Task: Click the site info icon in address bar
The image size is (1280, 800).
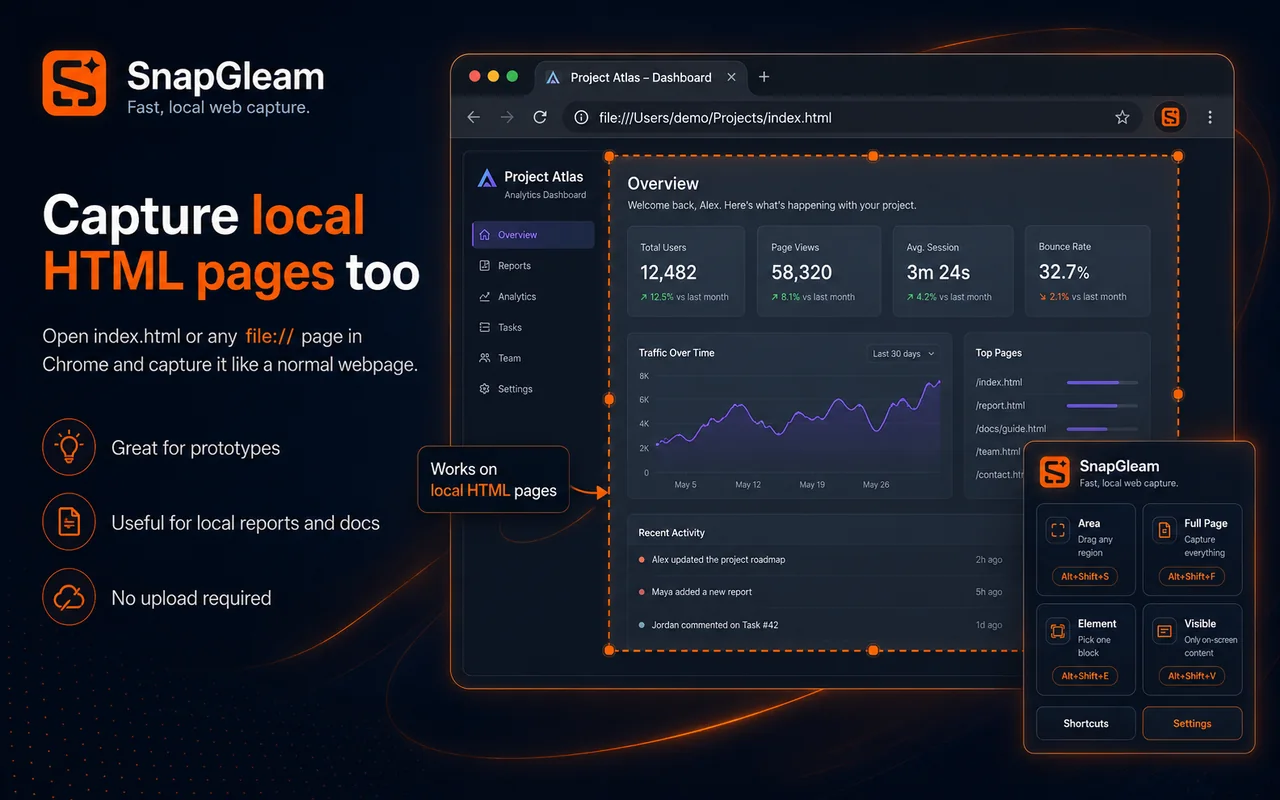Action: tap(581, 117)
